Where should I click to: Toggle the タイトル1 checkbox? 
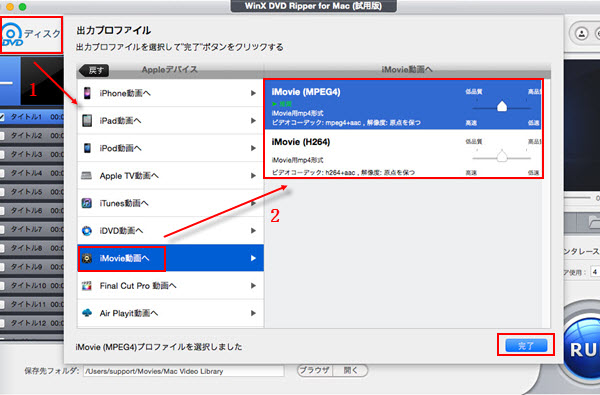(x=2, y=117)
